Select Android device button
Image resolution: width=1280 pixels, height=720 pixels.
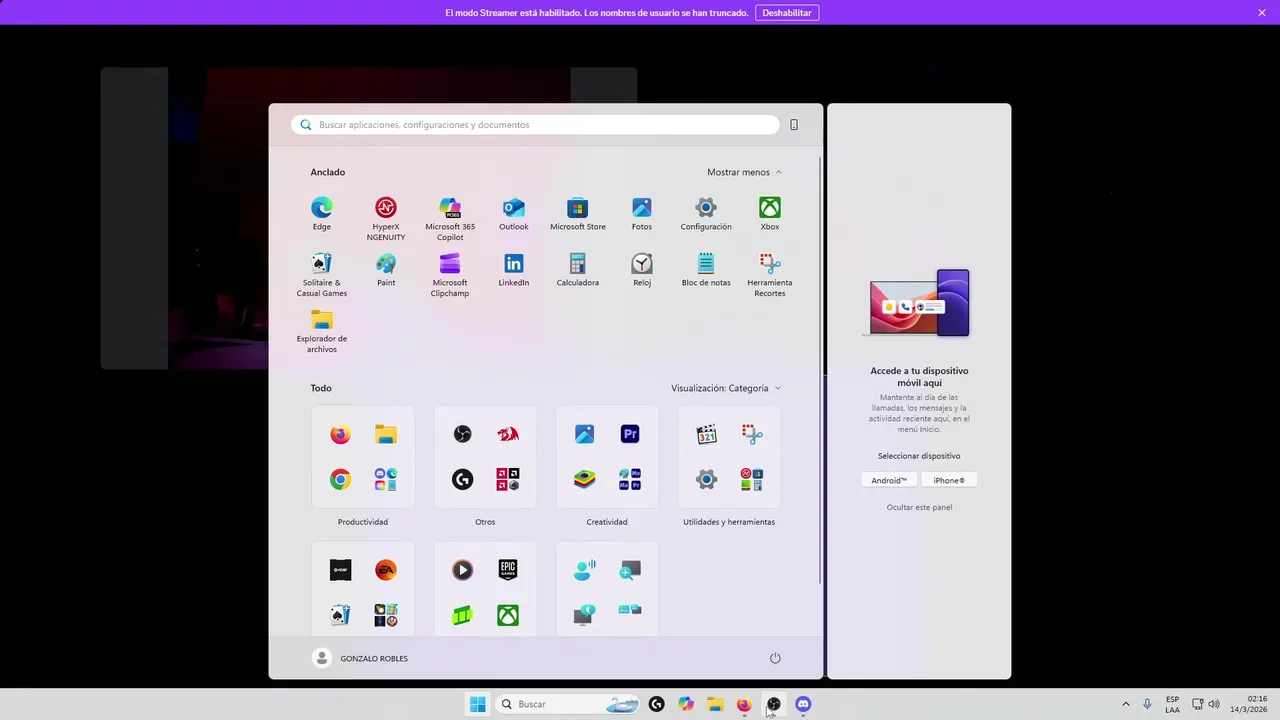[889, 480]
